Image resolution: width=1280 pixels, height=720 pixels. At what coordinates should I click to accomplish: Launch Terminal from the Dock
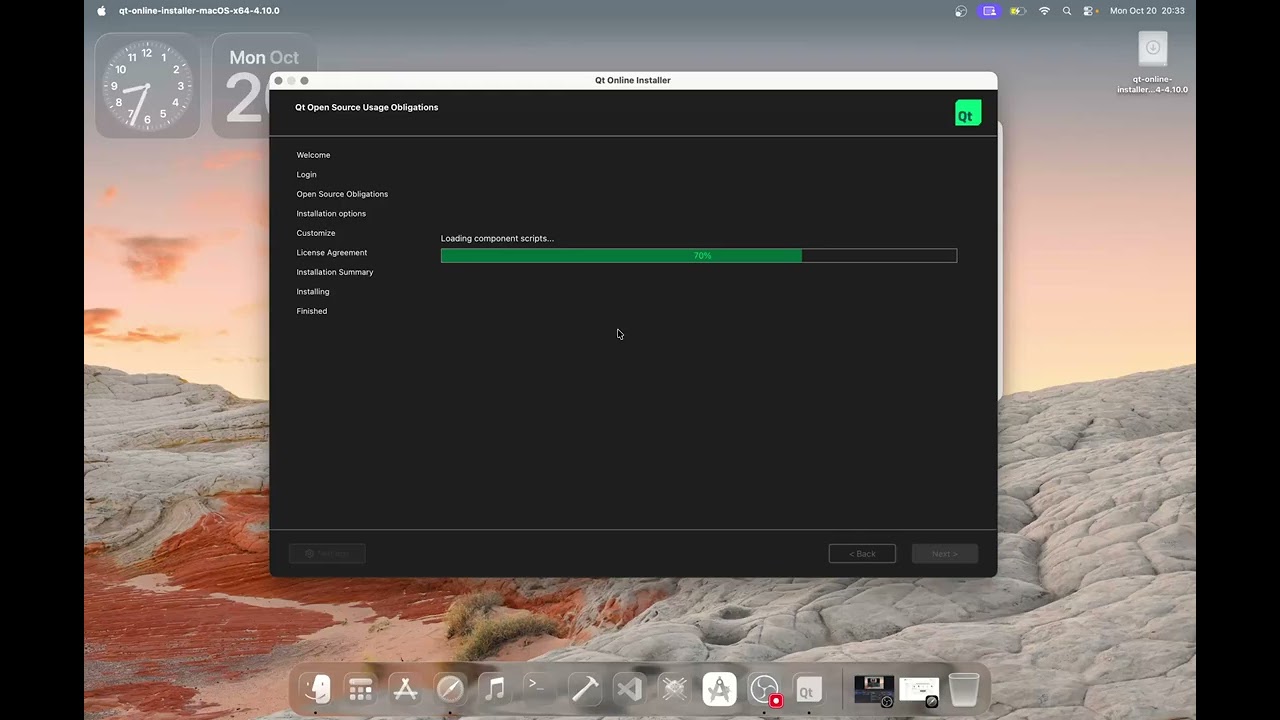(539, 689)
